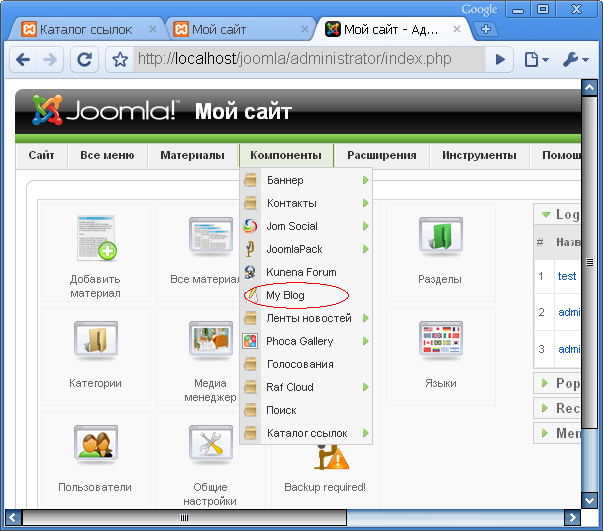Viewport: 603px width, 531px height.
Task: Open the Все материалы article manager icon
Action: click(211, 238)
